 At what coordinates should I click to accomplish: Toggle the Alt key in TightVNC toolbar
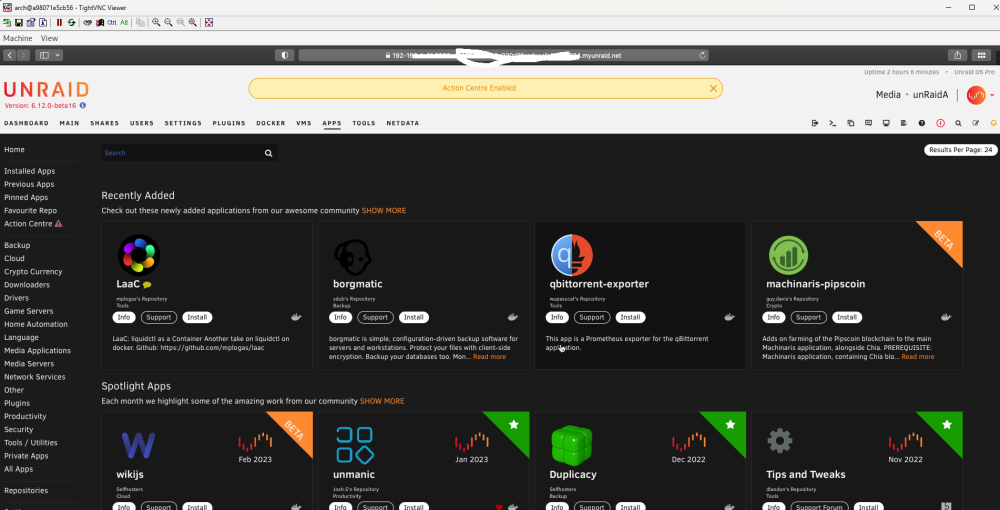(124, 22)
